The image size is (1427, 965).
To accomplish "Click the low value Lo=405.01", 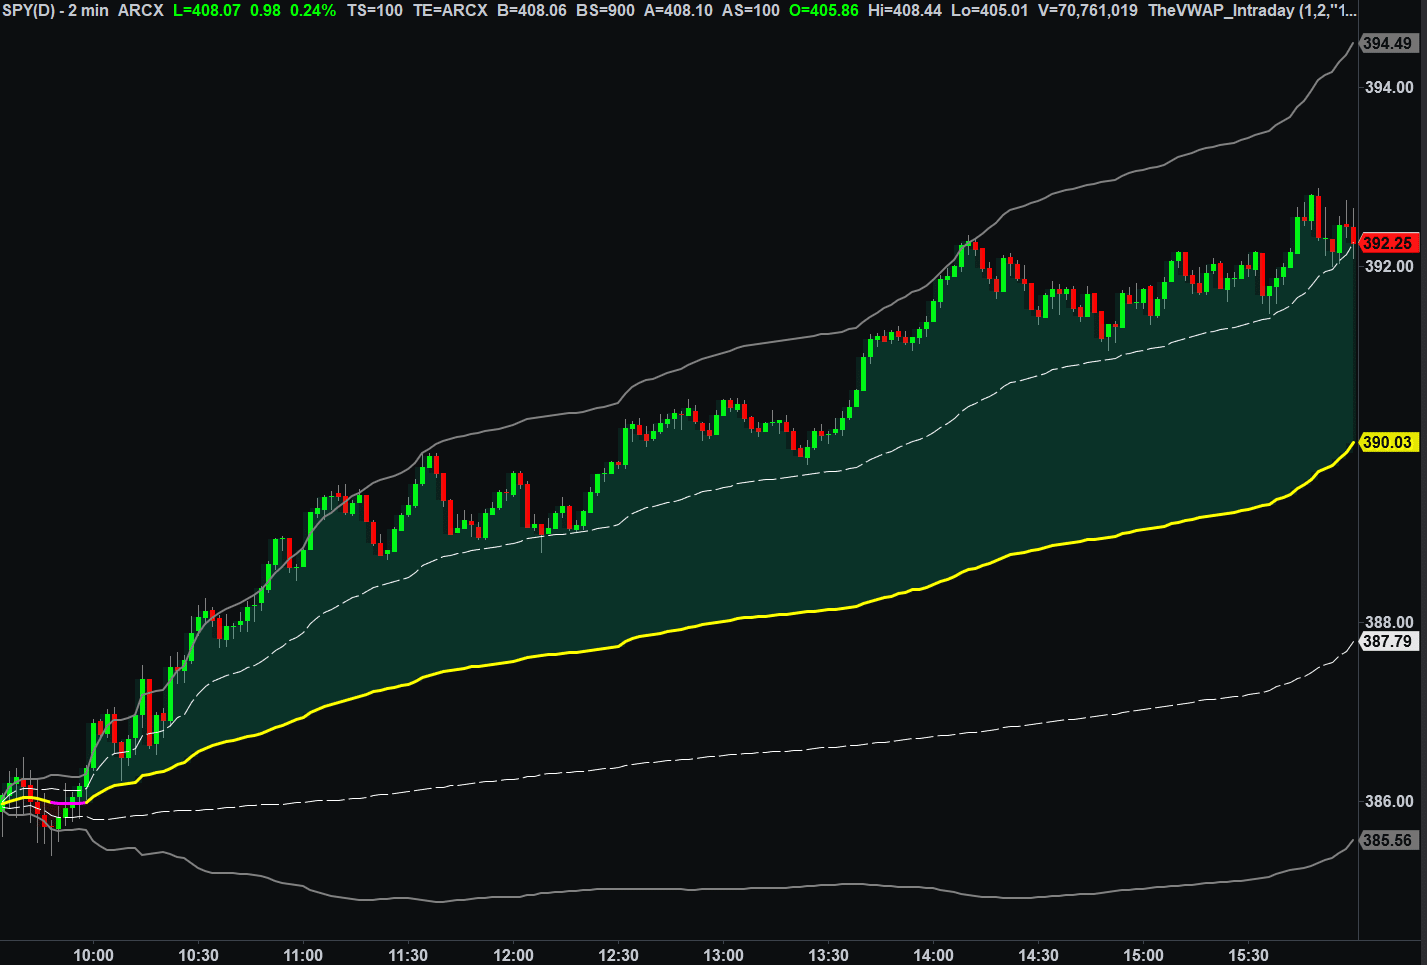I will tap(989, 11).
